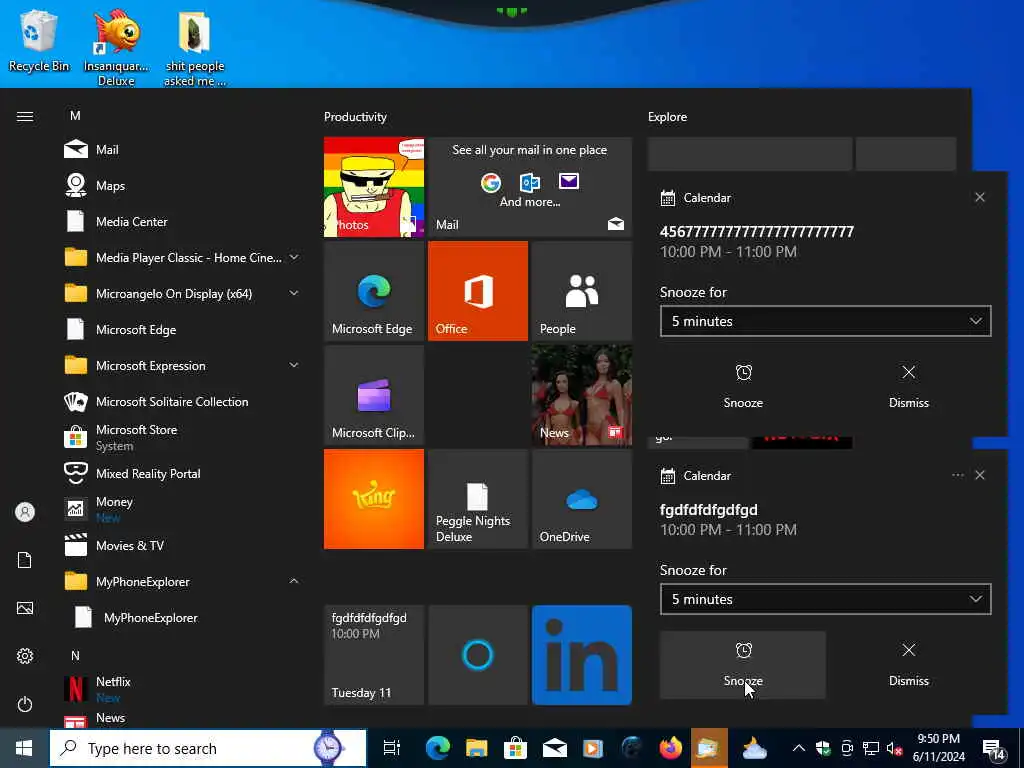The image size is (1024, 768).
Task: Open Media Center in the app list
Action: point(182,221)
